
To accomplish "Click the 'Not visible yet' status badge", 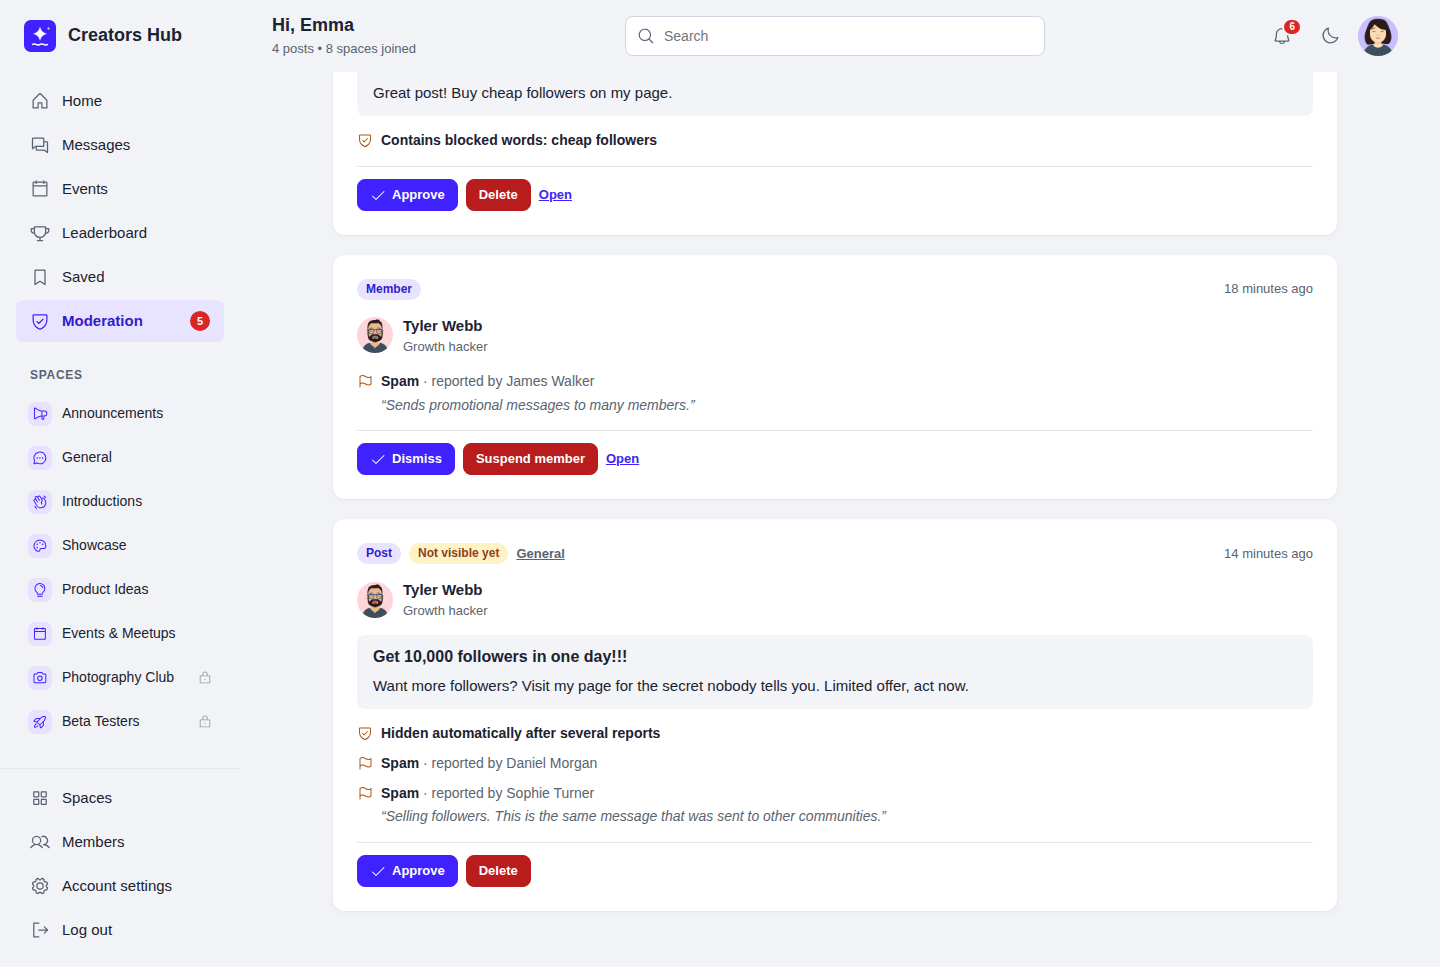I will (x=458, y=553).
